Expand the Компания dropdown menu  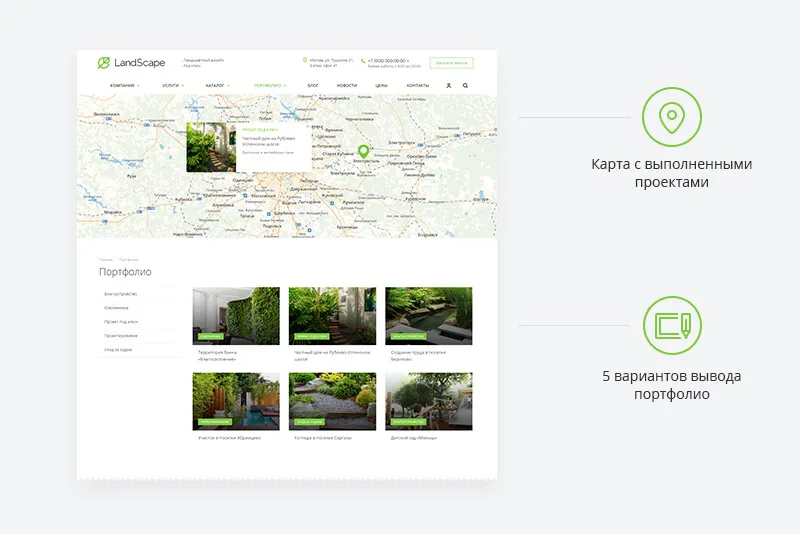tap(125, 86)
